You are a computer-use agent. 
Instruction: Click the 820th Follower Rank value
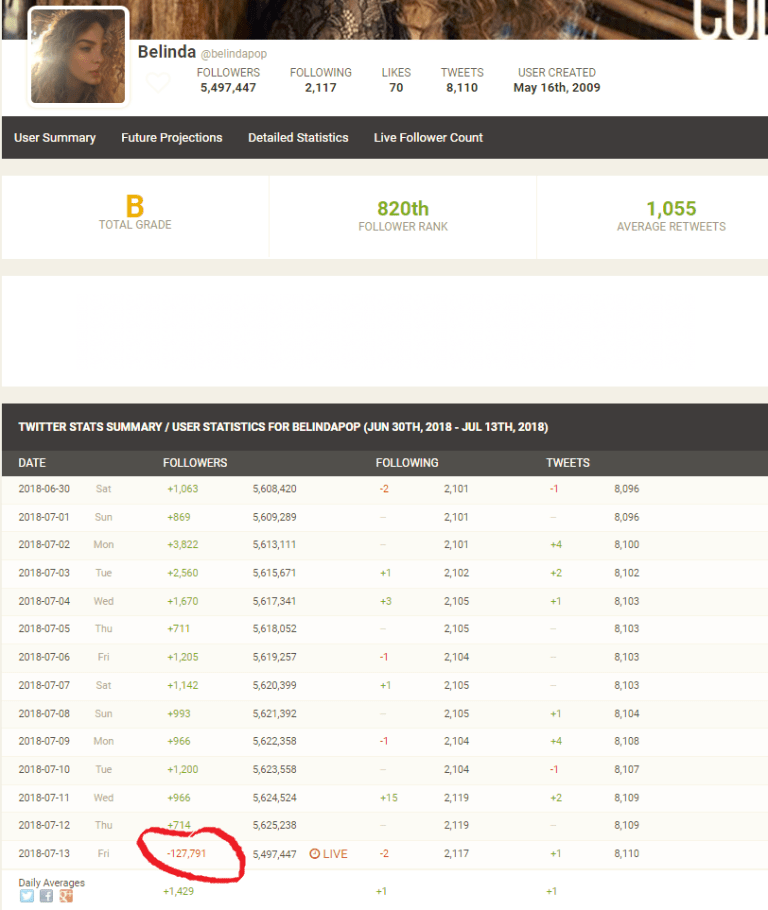403,208
